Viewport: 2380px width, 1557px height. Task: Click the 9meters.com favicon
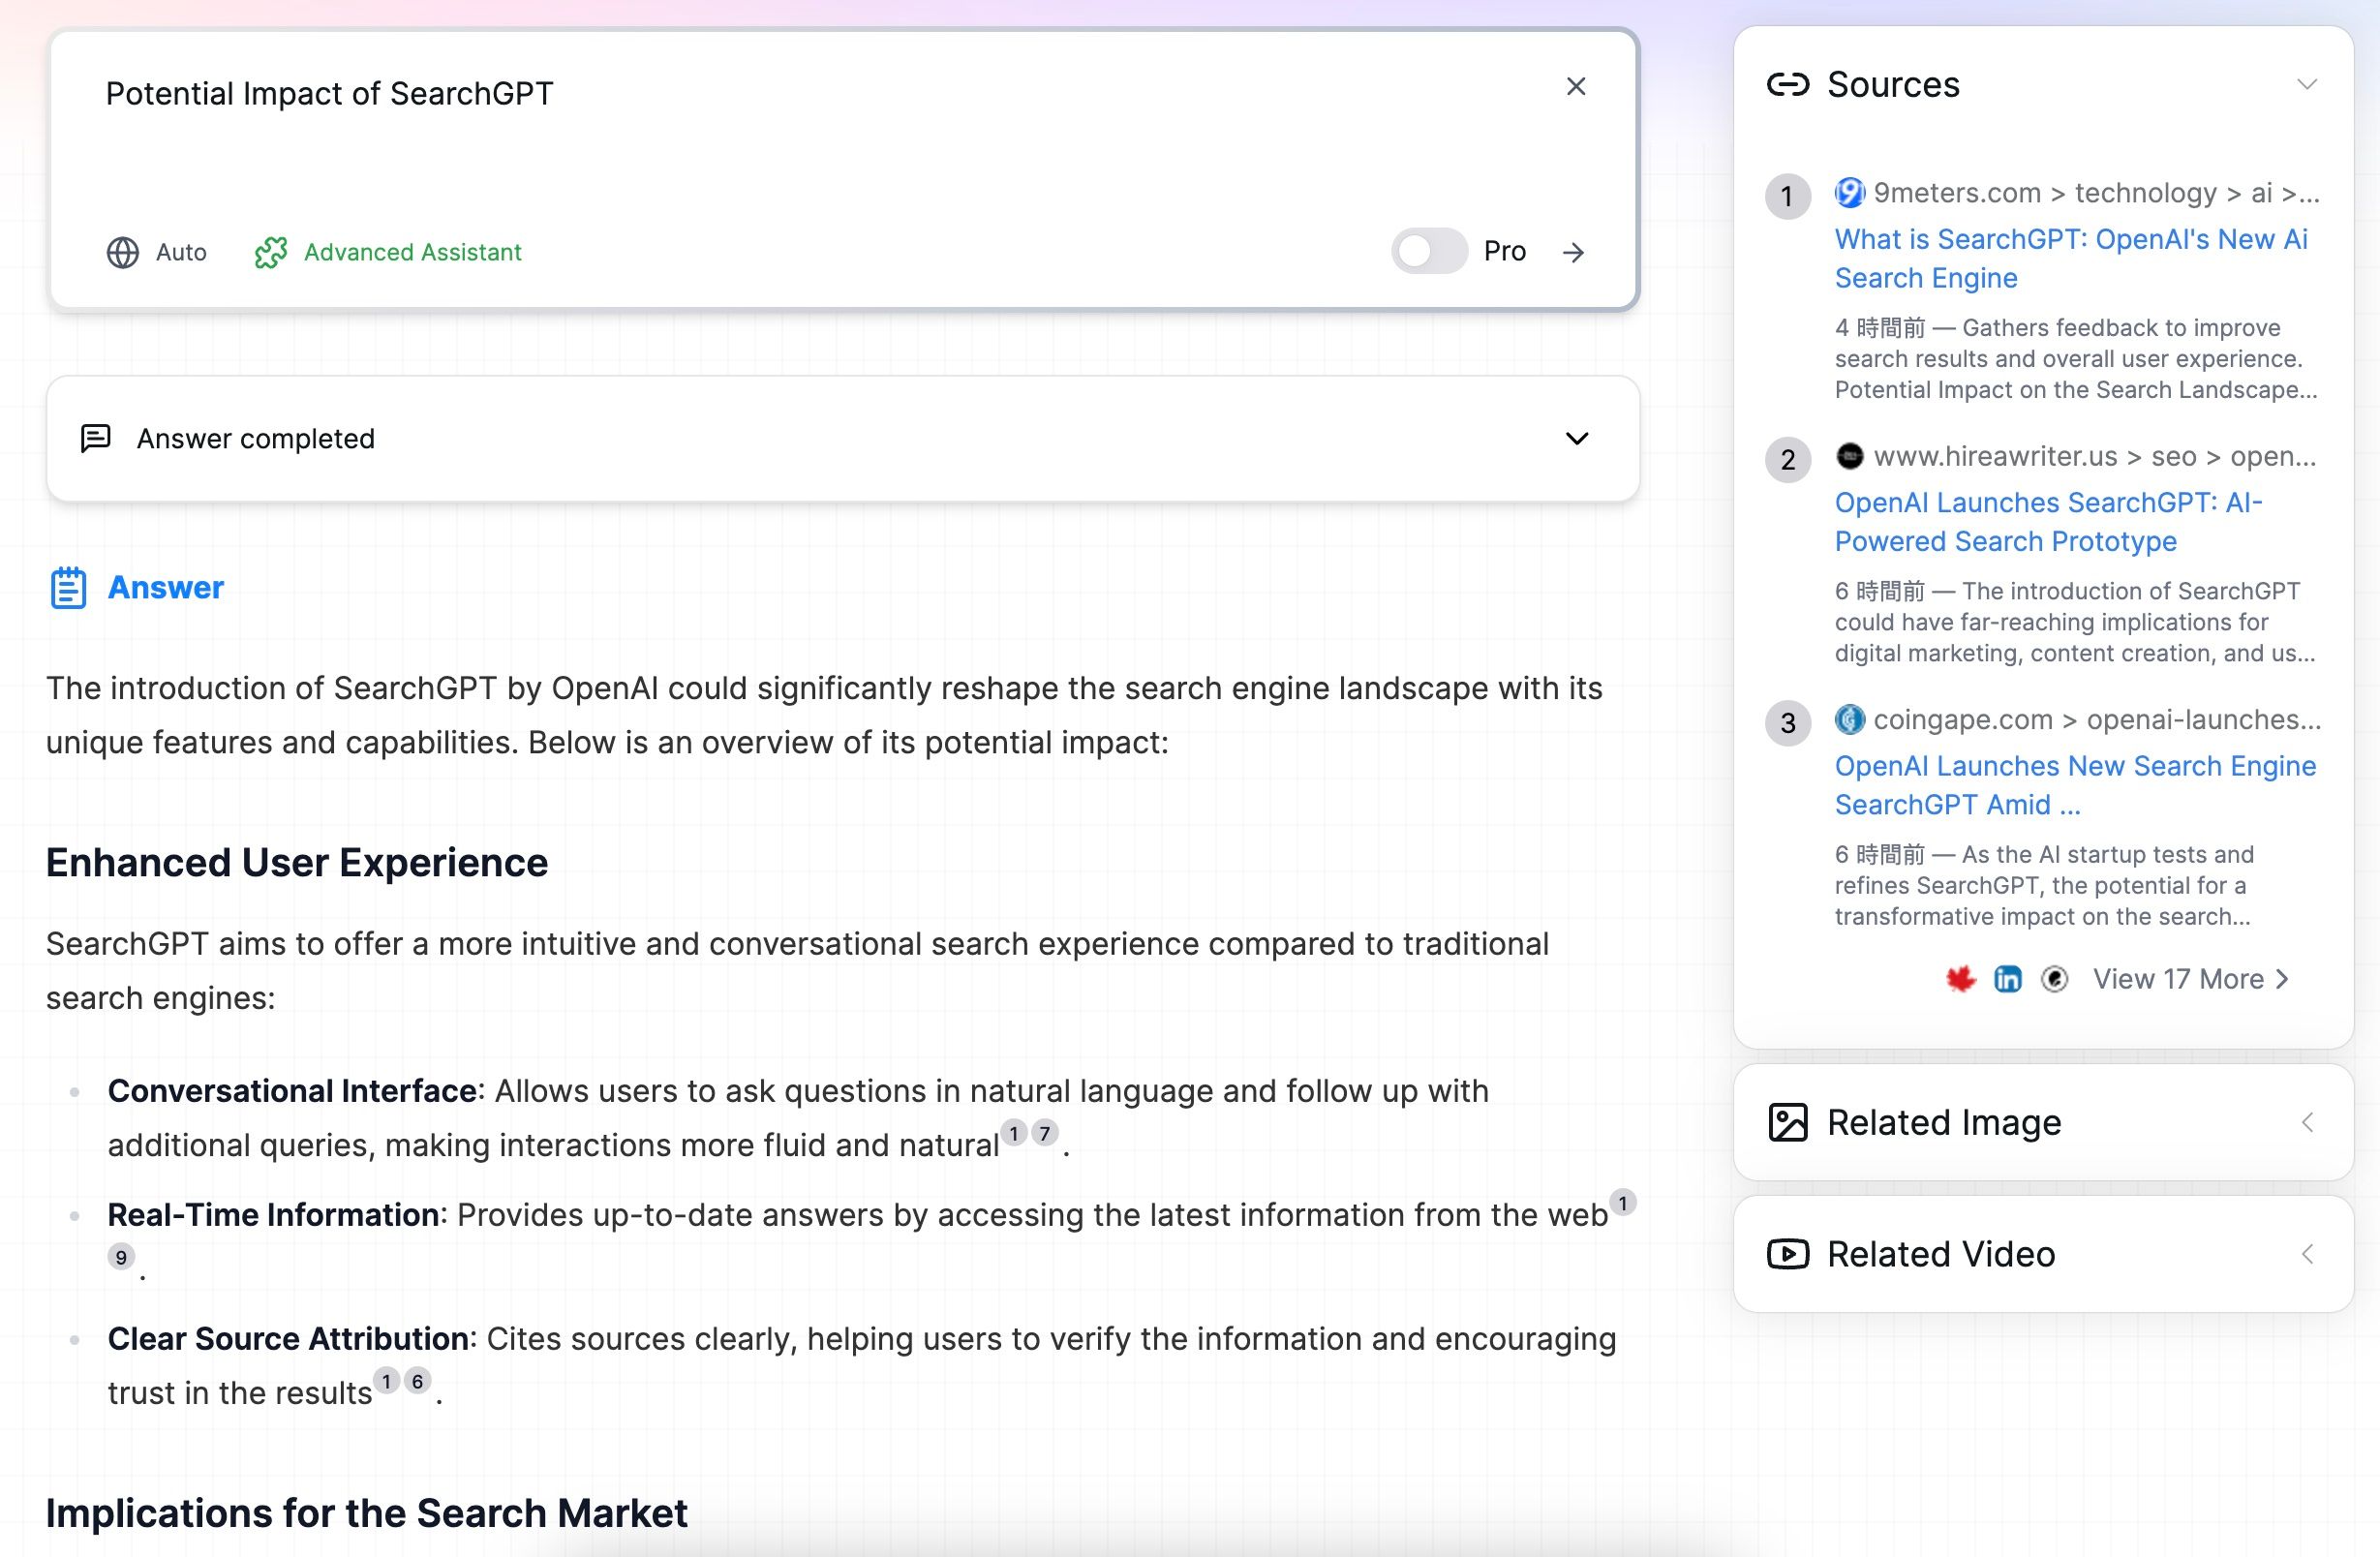pyautogui.click(x=1850, y=193)
